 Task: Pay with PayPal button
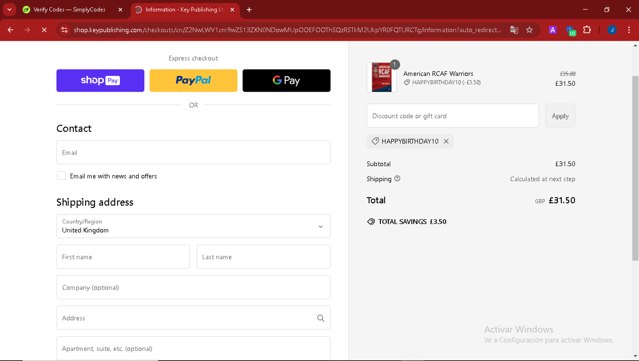point(193,80)
